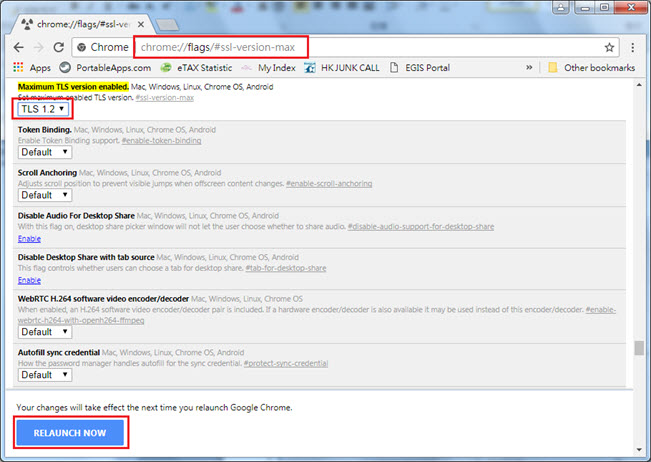Open the Scroll Anchoring Default dropdown
The height and width of the screenshot is (462, 651).
[45, 195]
